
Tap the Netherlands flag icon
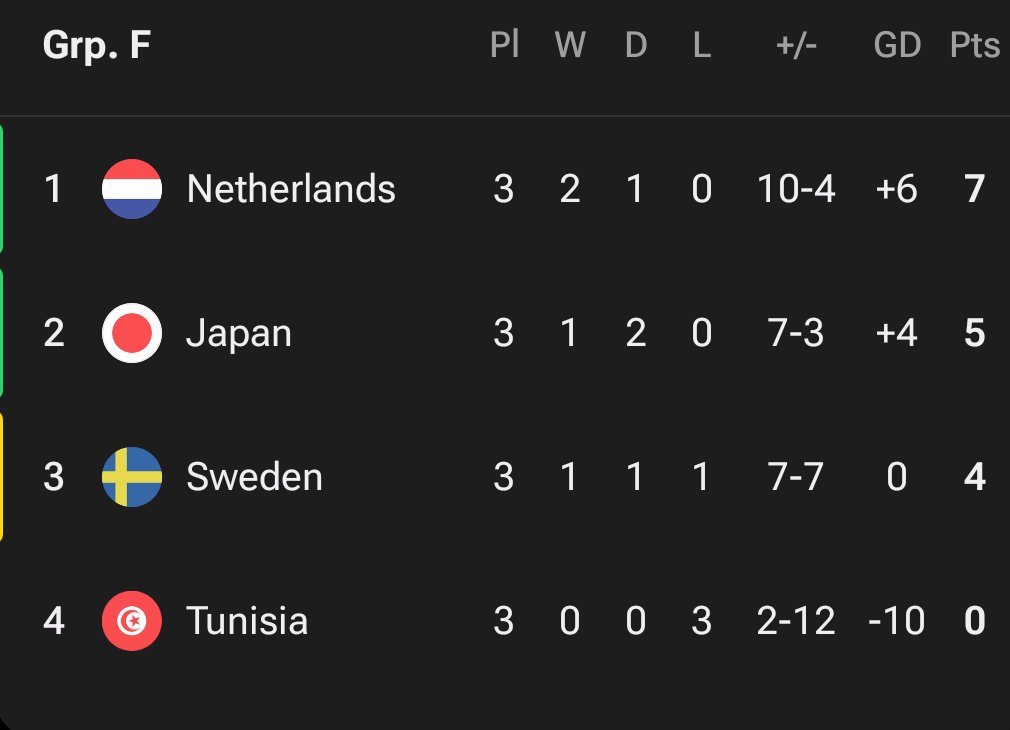(x=132, y=189)
